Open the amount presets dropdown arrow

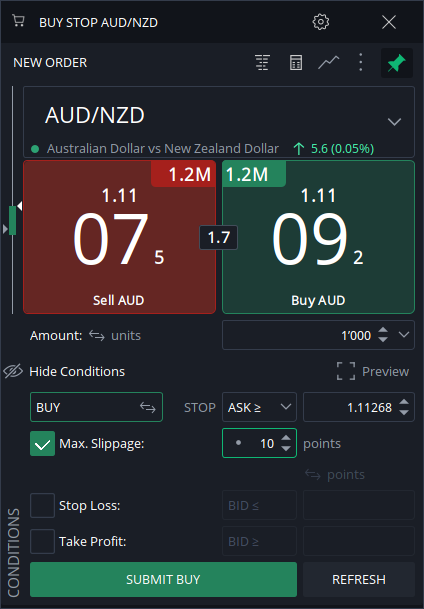[404, 334]
